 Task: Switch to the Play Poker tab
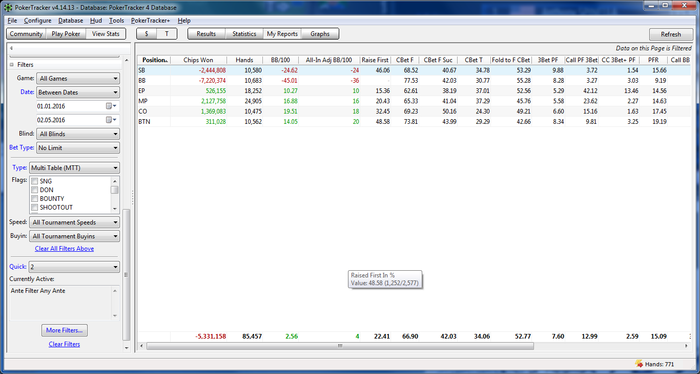[66, 34]
